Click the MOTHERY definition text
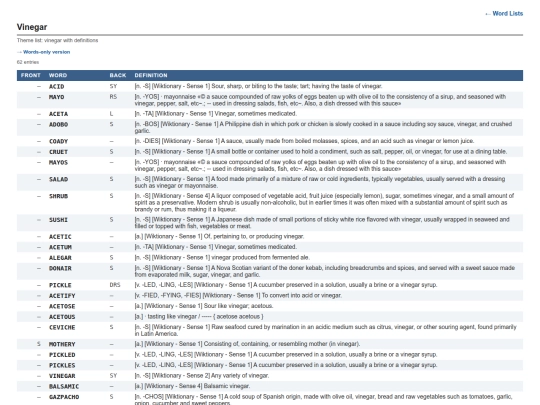This screenshot has width=540, height=405. [247, 344]
